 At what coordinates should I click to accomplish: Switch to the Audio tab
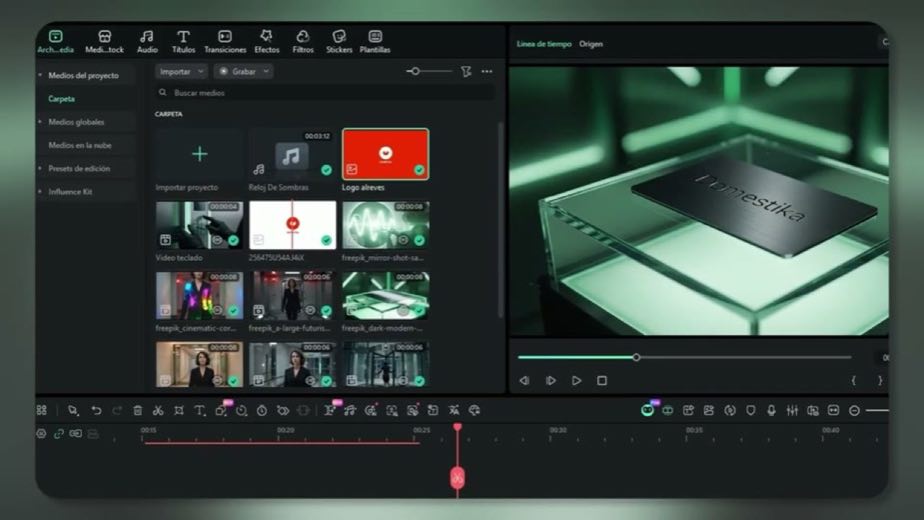pyautogui.click(x=147, y=42)
